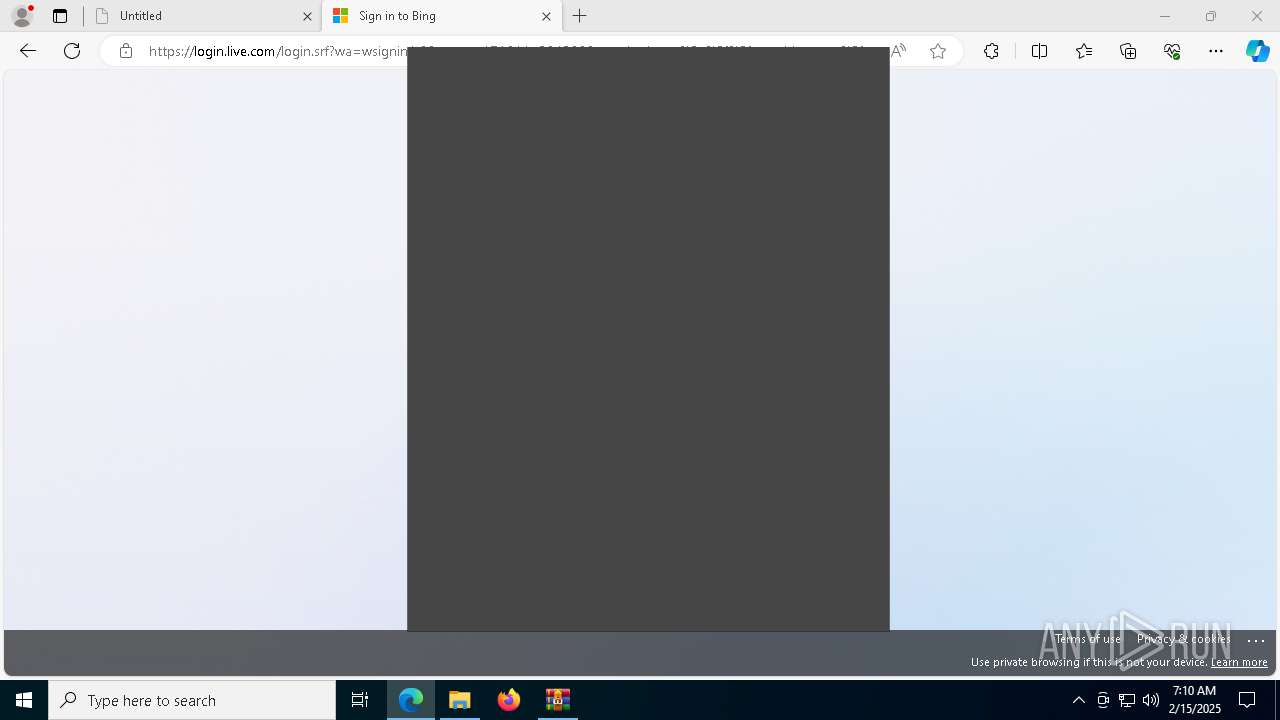Open volume control tray icon
Screen dimensions: 1280x720
tap(1151, 700)
